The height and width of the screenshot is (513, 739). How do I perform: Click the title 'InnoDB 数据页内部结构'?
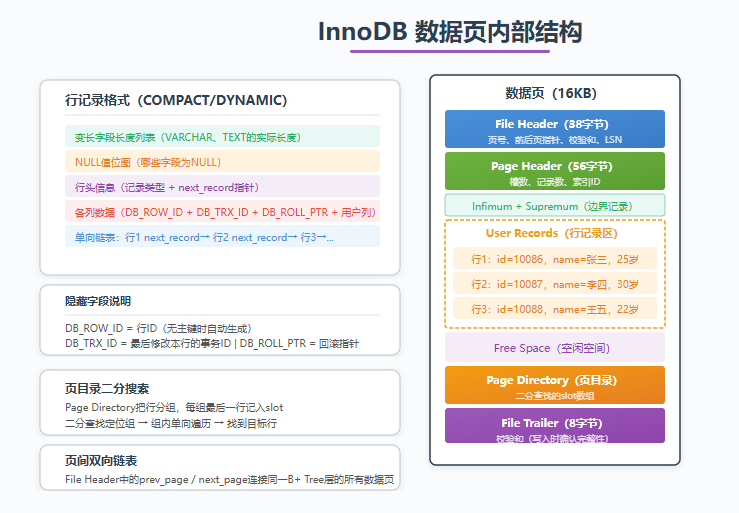(450, 32)
